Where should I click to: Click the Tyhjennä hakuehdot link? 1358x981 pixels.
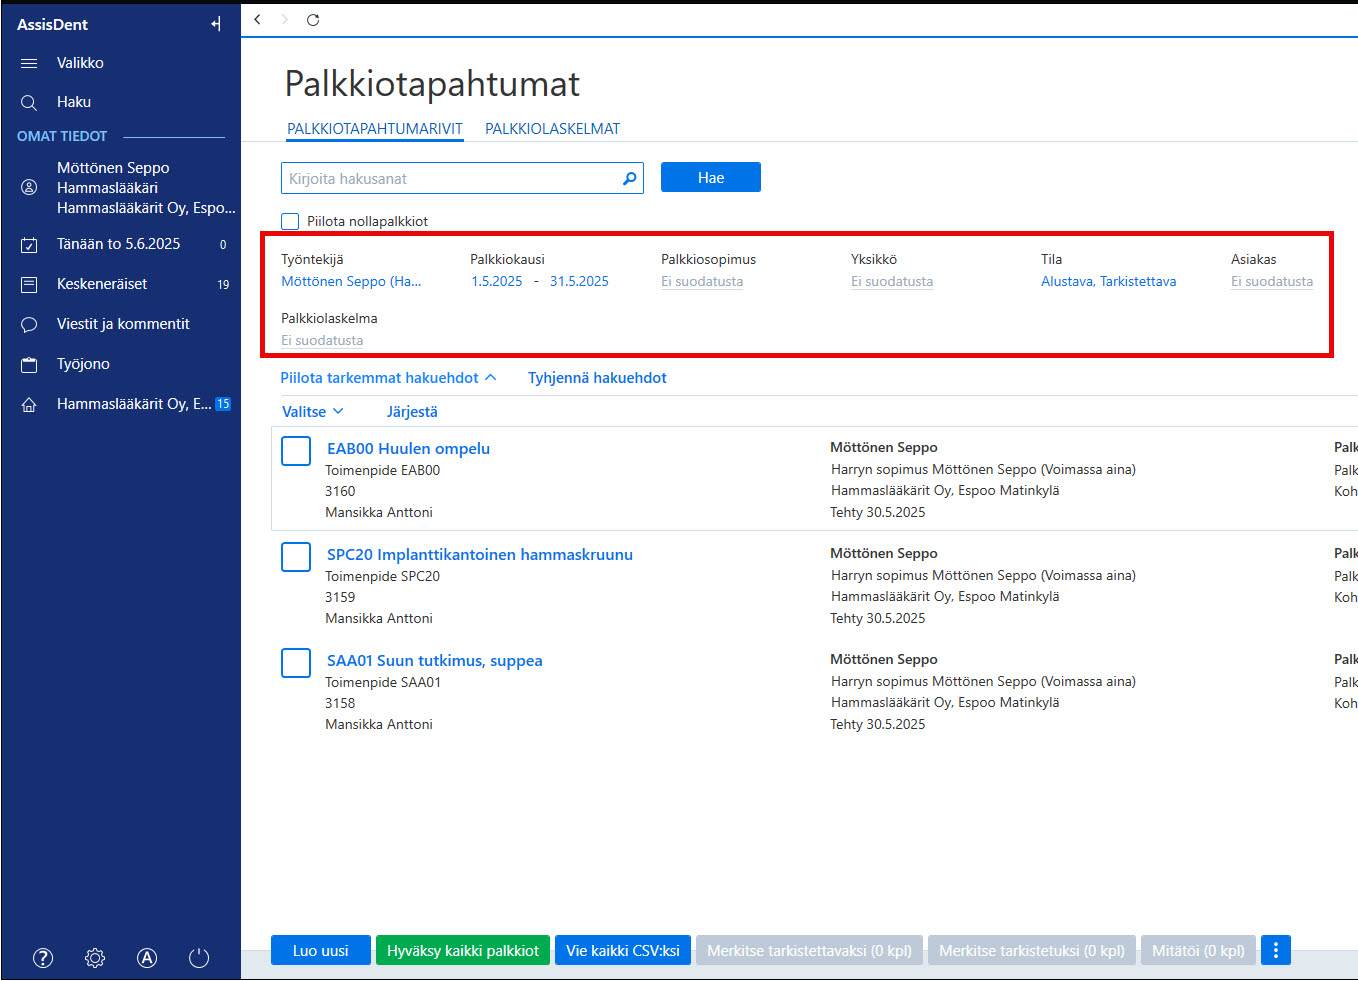pyautogui.click(x=597, y=378)
